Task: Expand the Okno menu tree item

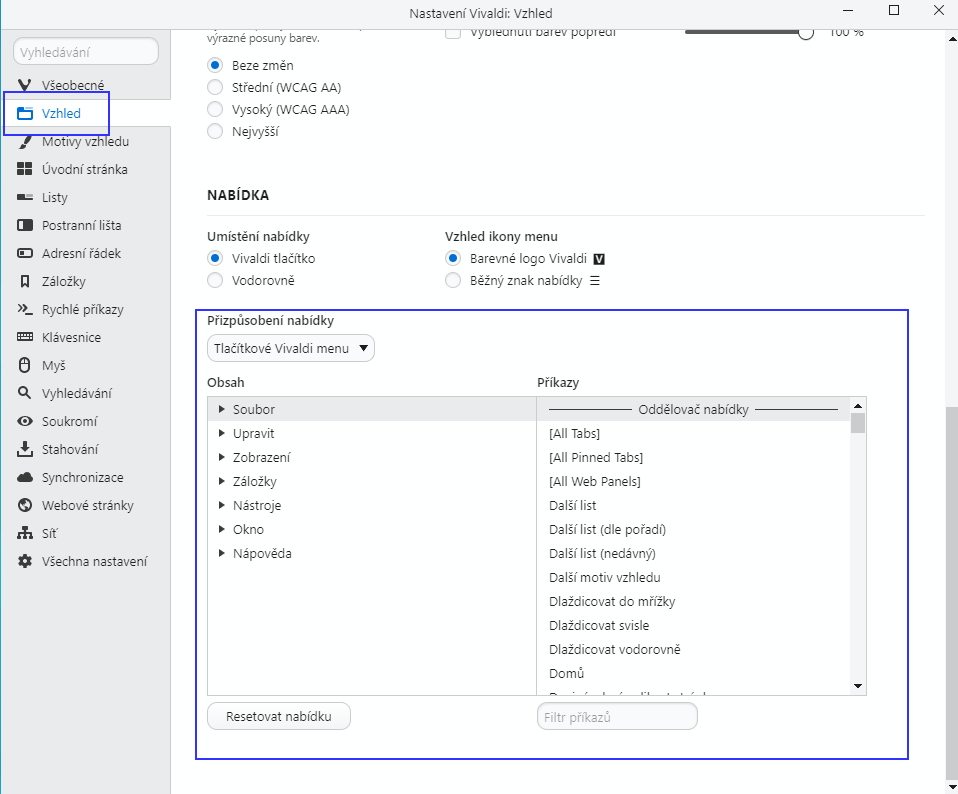Action: coord(222,529)
